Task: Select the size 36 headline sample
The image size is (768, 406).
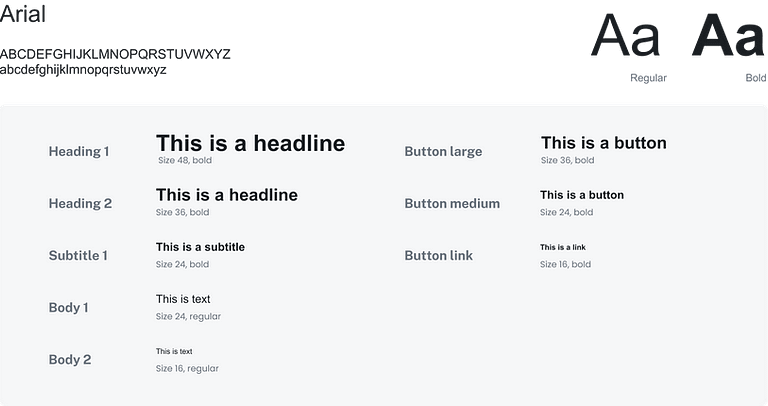Action: click(226, 195)
